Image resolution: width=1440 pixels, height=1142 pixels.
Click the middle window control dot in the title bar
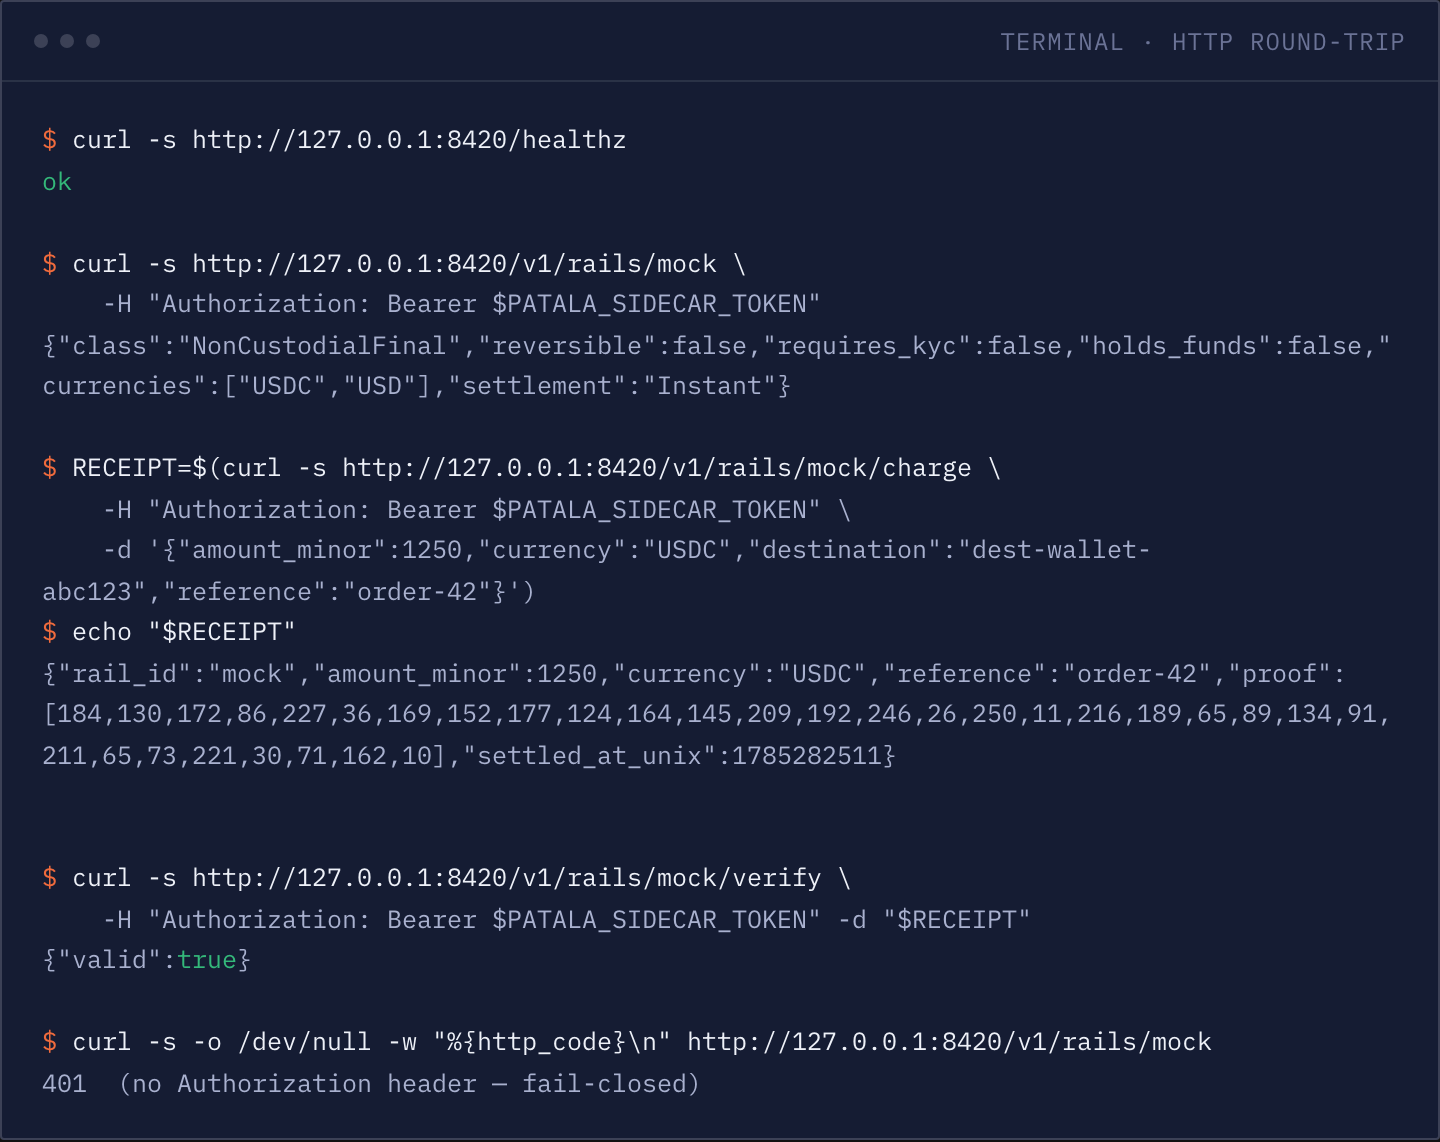(x=67, y=41)
